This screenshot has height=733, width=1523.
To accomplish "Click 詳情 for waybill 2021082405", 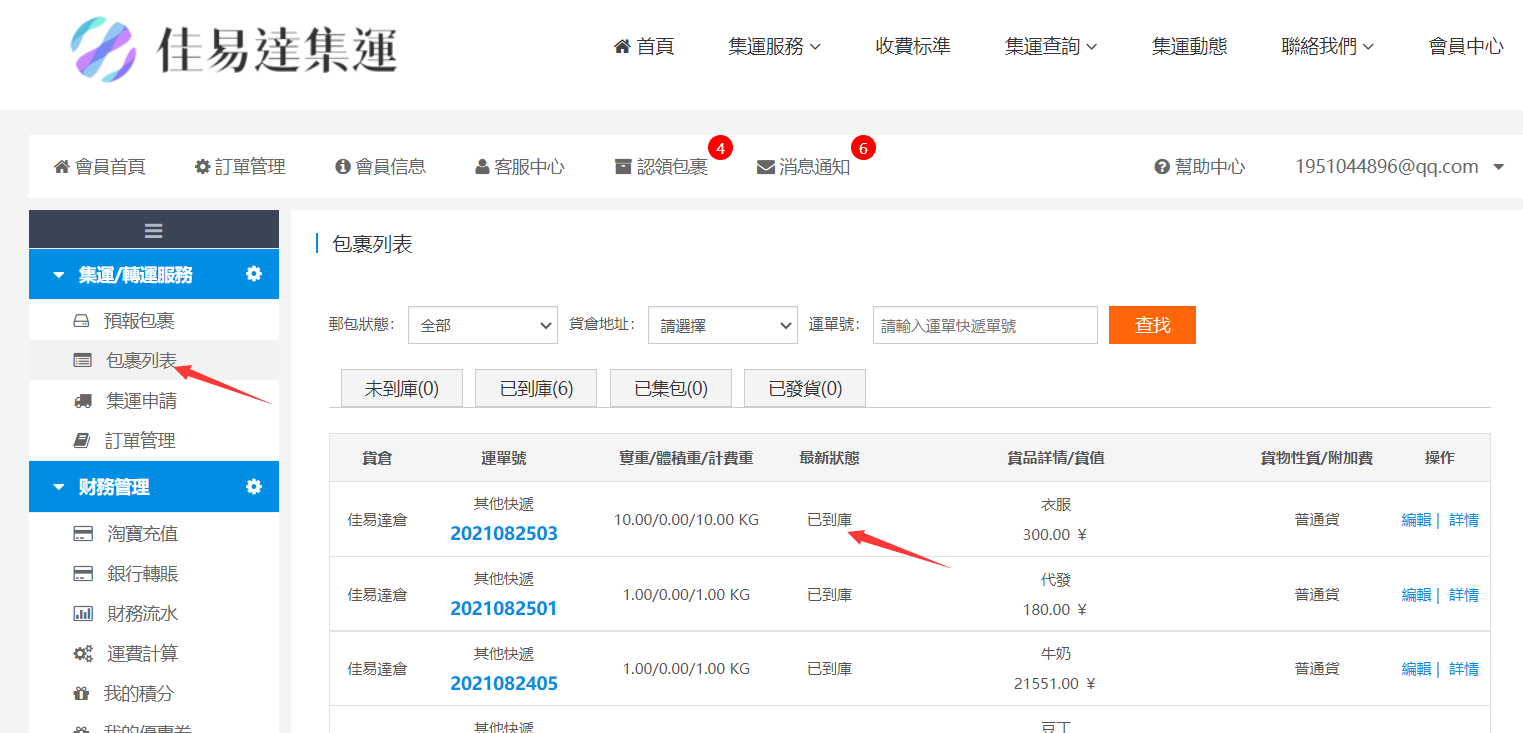I will pyautogui.click(x=1464, y=669).
